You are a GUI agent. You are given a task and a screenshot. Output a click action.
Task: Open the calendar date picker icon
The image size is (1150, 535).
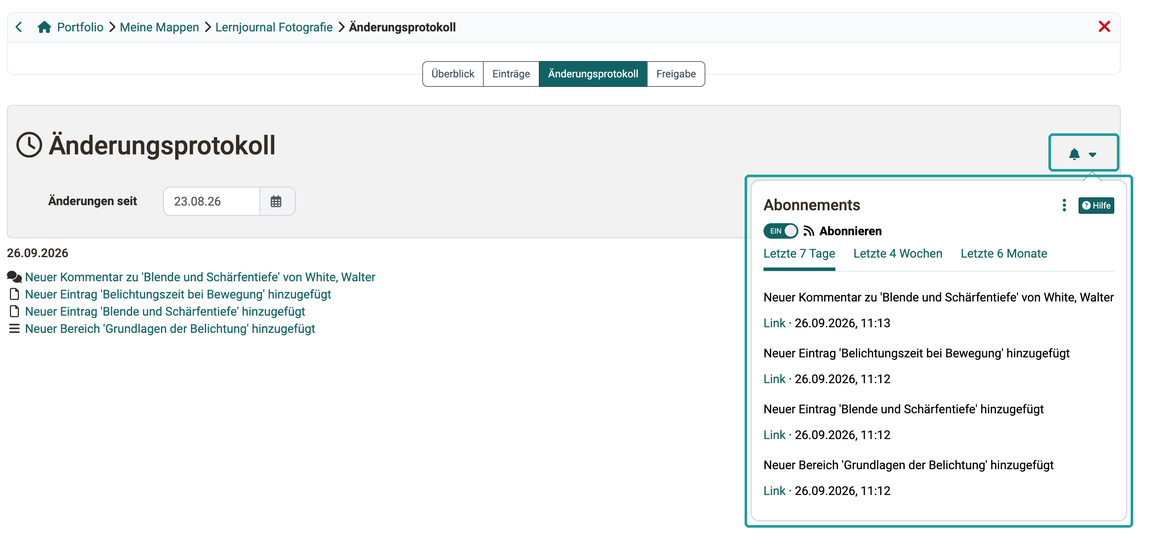point(276,201)
